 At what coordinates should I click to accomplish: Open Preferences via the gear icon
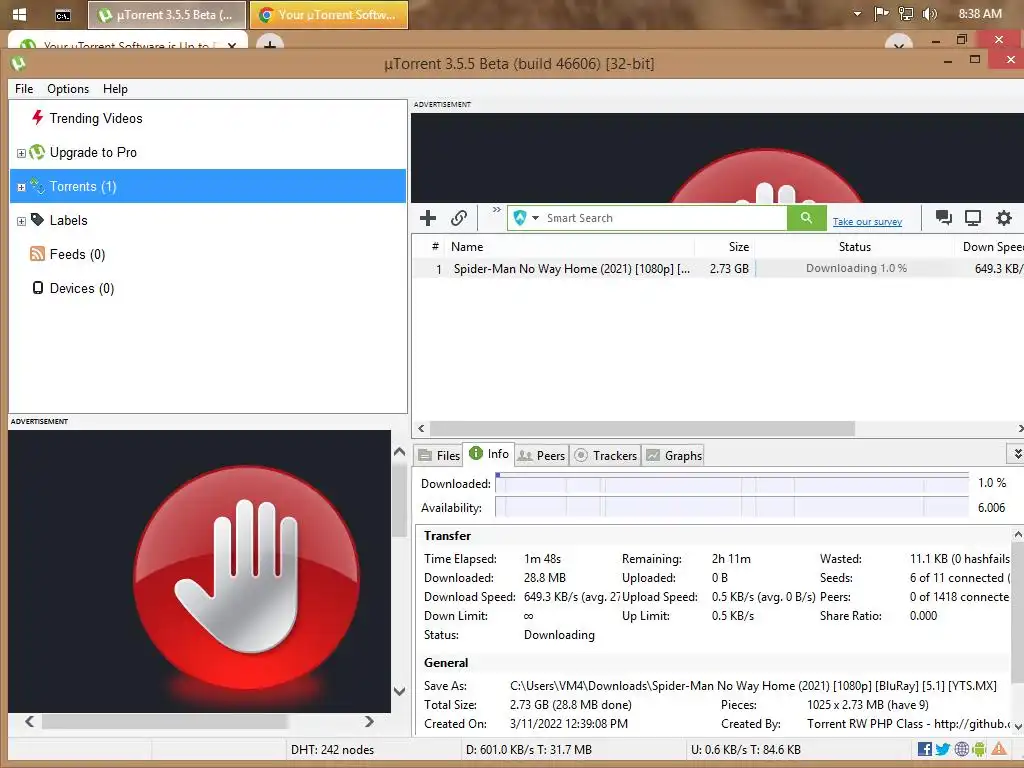pos(1004,217)
